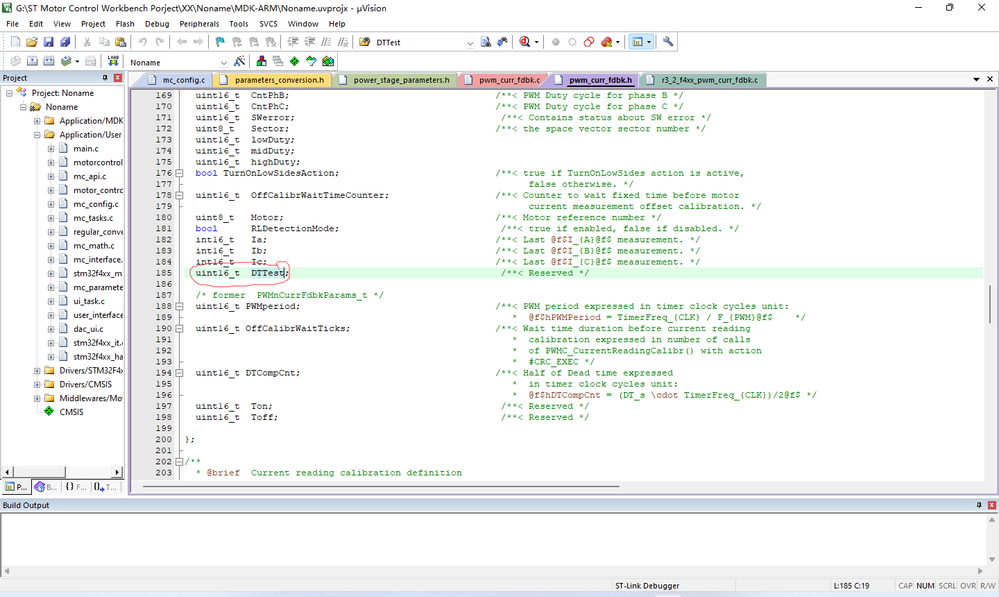Click the editor vertical scrollbar thumb

coord(991,305)
